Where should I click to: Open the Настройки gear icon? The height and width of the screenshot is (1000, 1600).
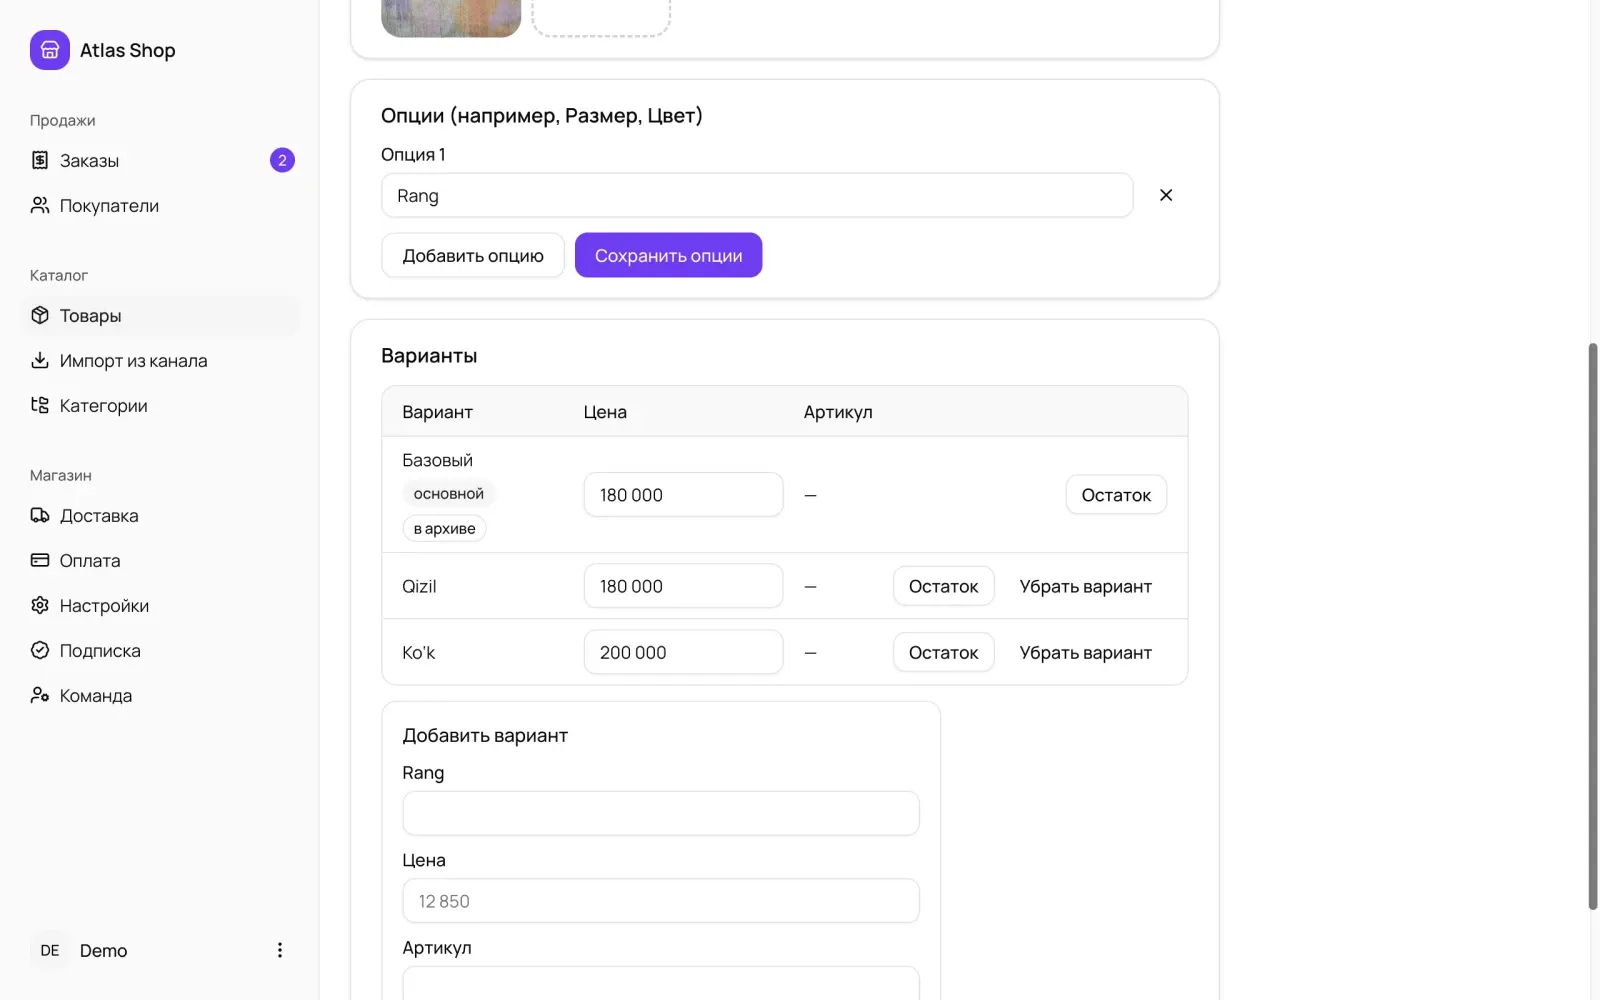pyautogui.click(x=40, y=605)
